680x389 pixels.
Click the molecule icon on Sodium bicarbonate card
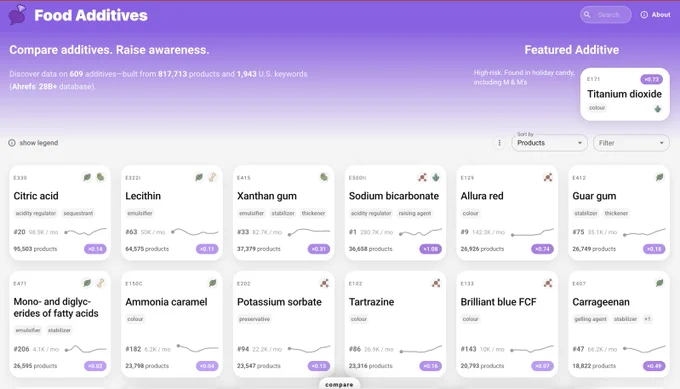pos(422,177)
